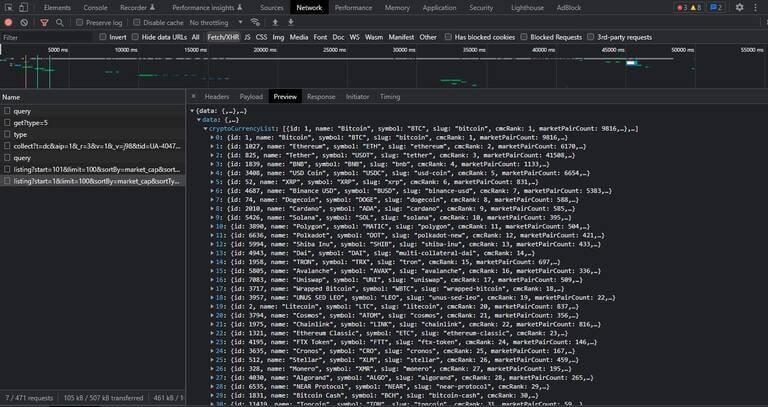Filter by Fetch/XHR requests

pyautogui.click(x=223, y=37)
